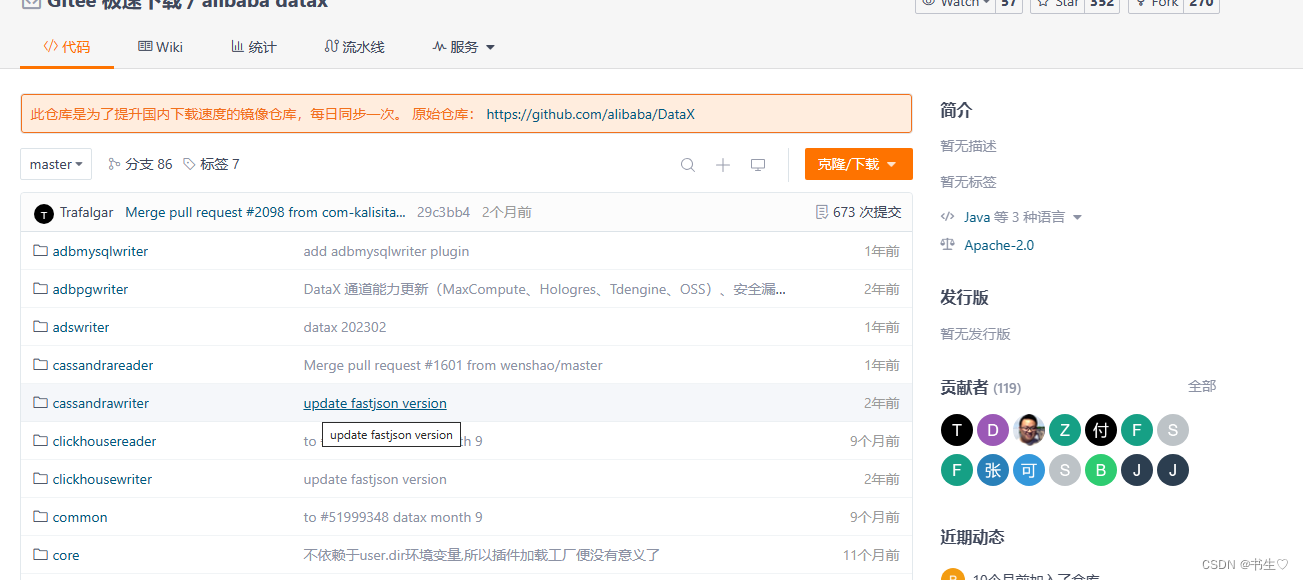
Task: Open the common folder
Action: (80, 517)
